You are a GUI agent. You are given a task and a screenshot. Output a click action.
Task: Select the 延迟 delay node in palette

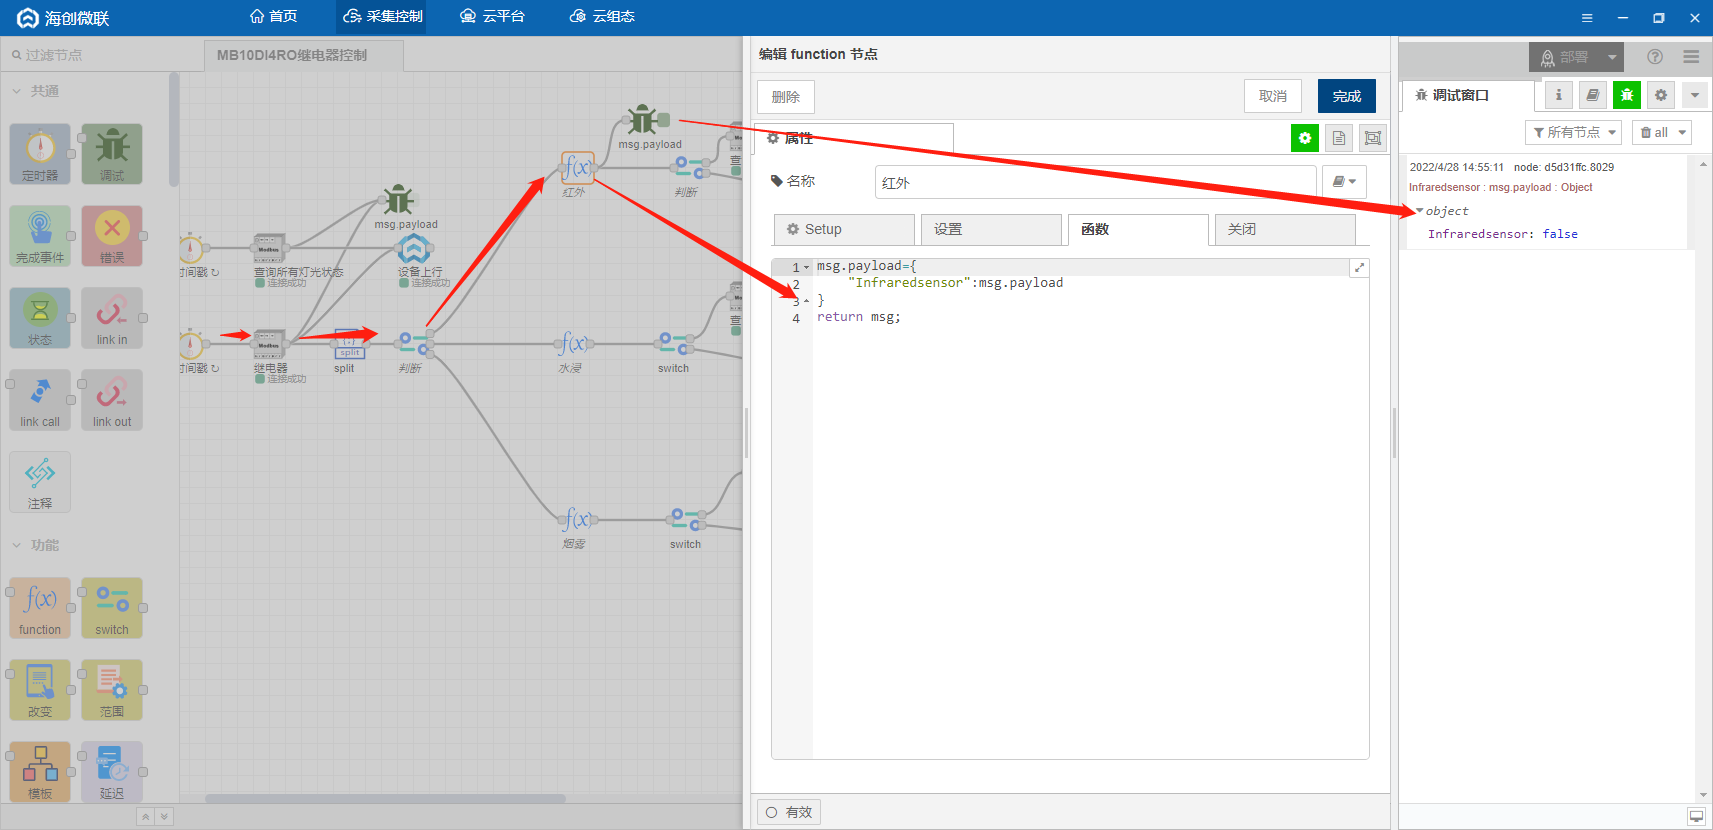pos(112,771)
